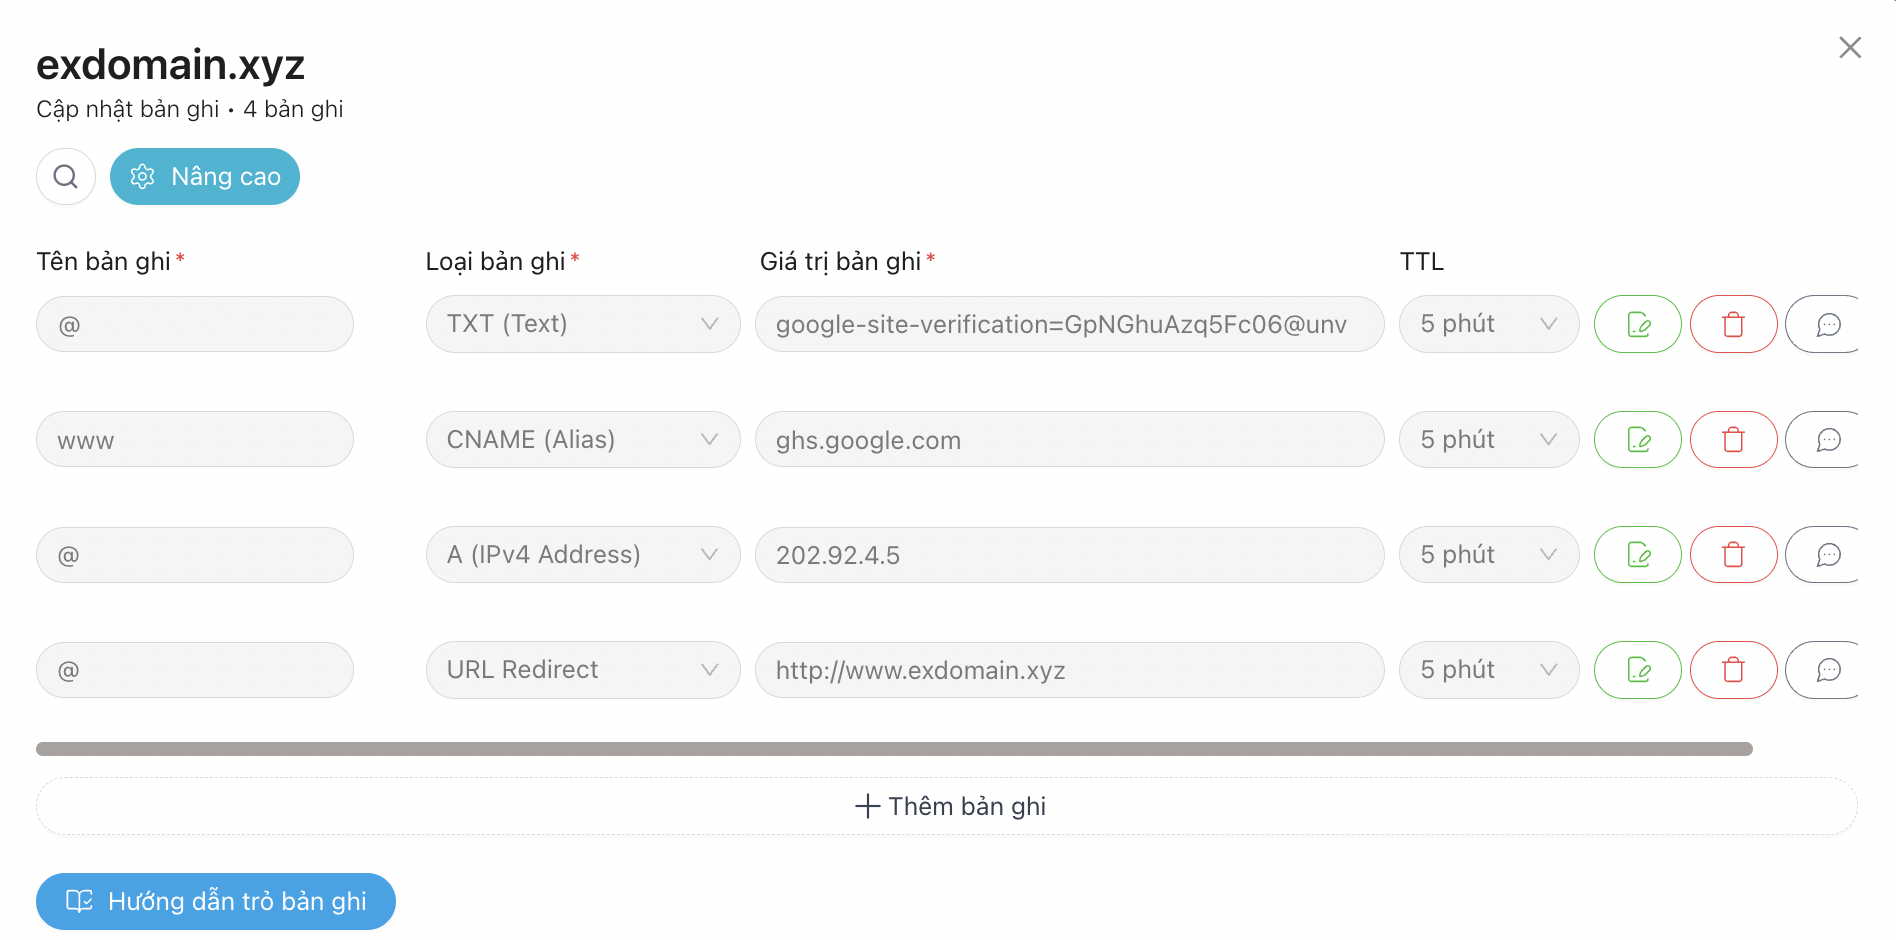Image resolution: width=1896 pixels, height=940 pixels.
Task: Delete the A record 202.92.4.5
Action: [x=1733, y=555]
